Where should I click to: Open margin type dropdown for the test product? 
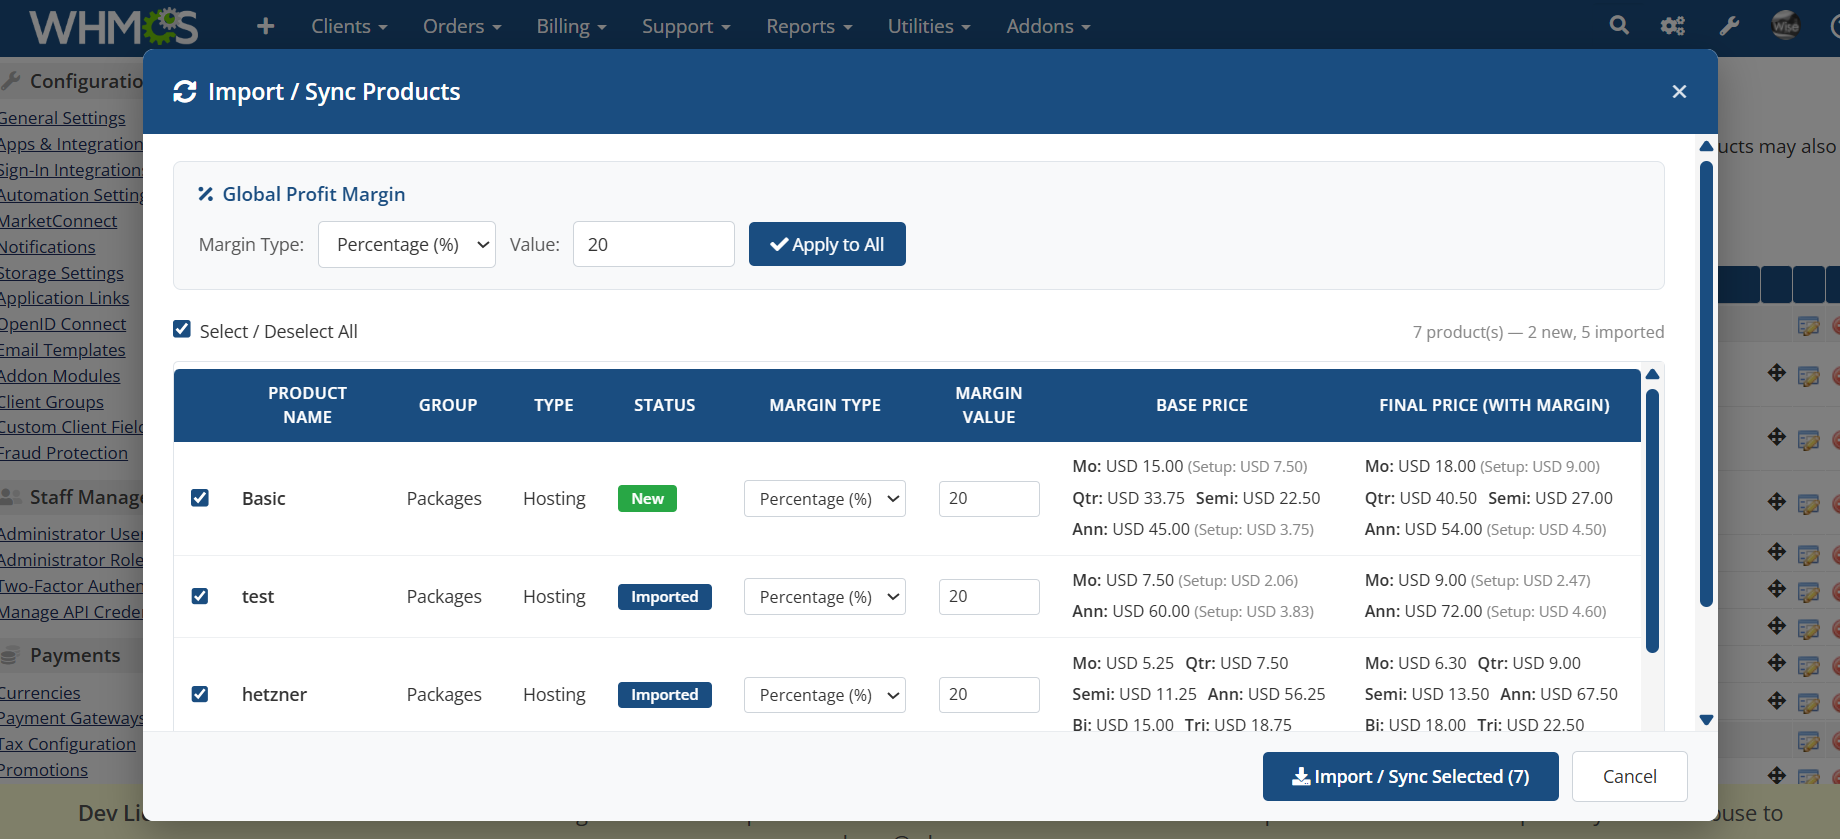point(824,597)
